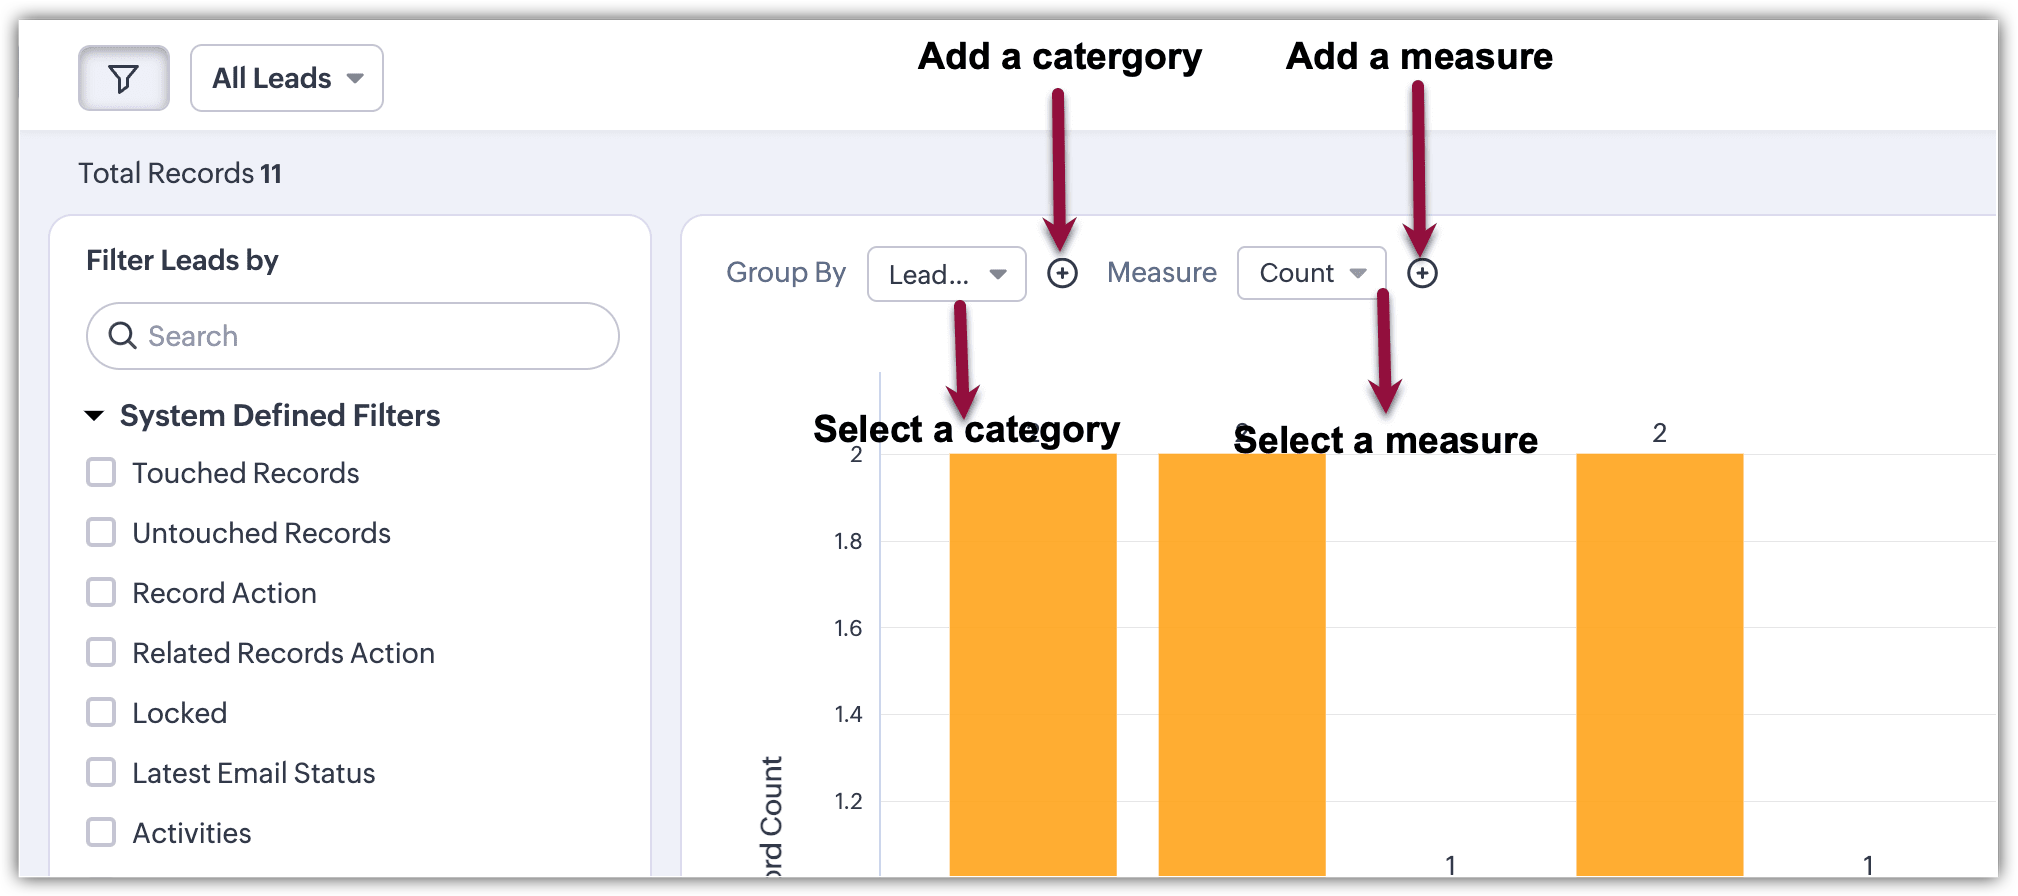Click the Total Records 11 label
The height and width of the screenshot is (896, 2018).
point(180,174)
